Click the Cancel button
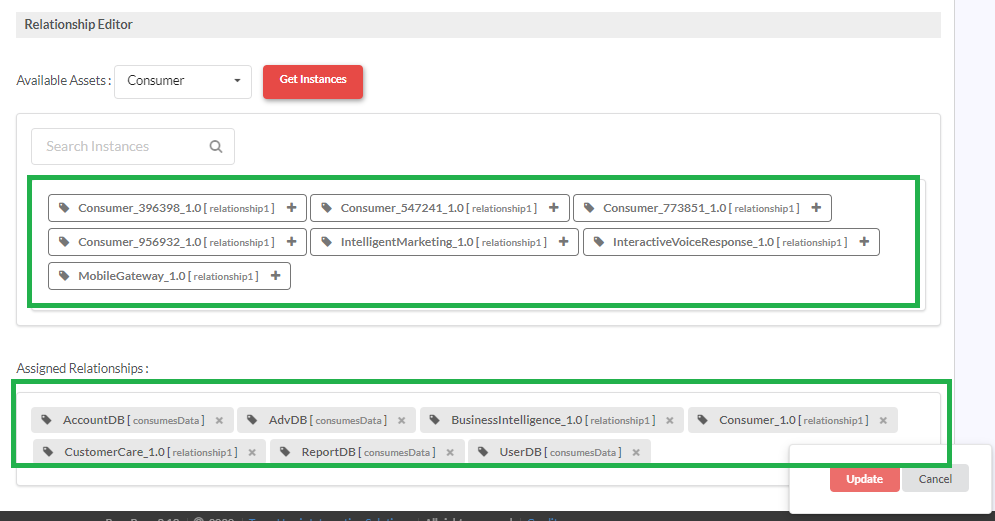995x521 pixels. coord(935,478)
